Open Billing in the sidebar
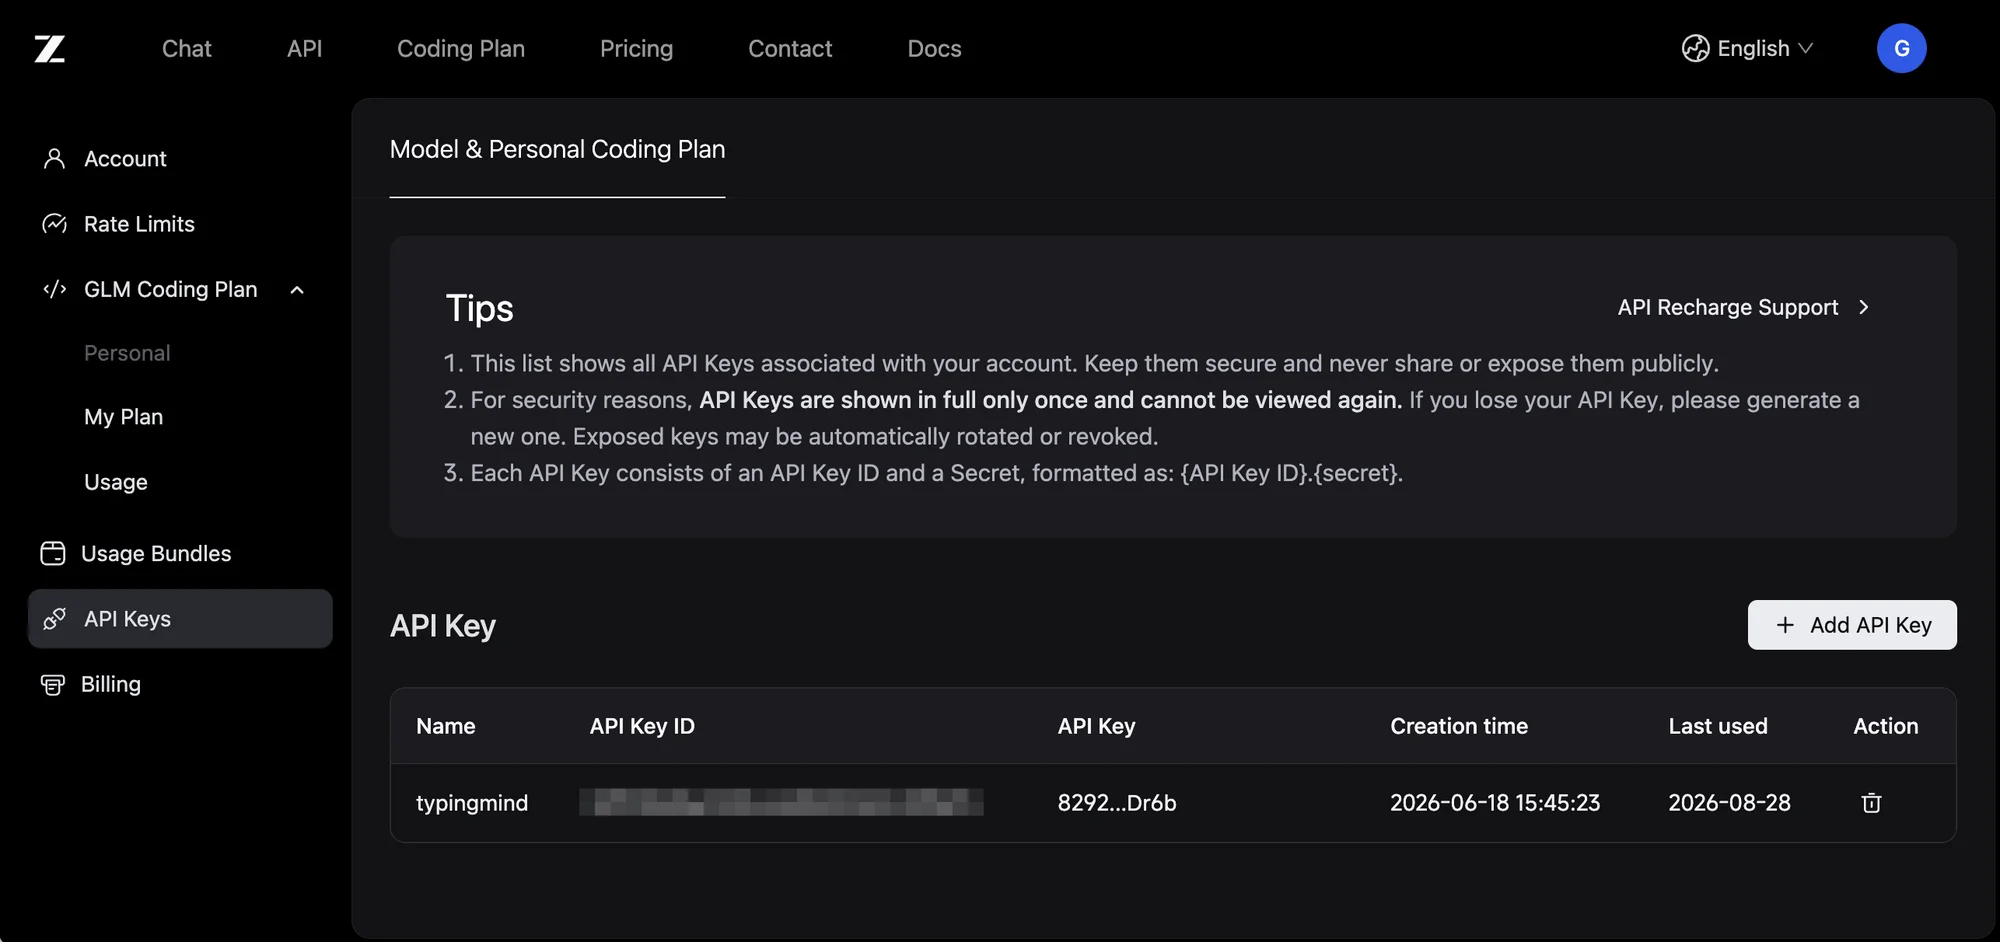This screenshot has width=2000, height=942. click(111, 684)
